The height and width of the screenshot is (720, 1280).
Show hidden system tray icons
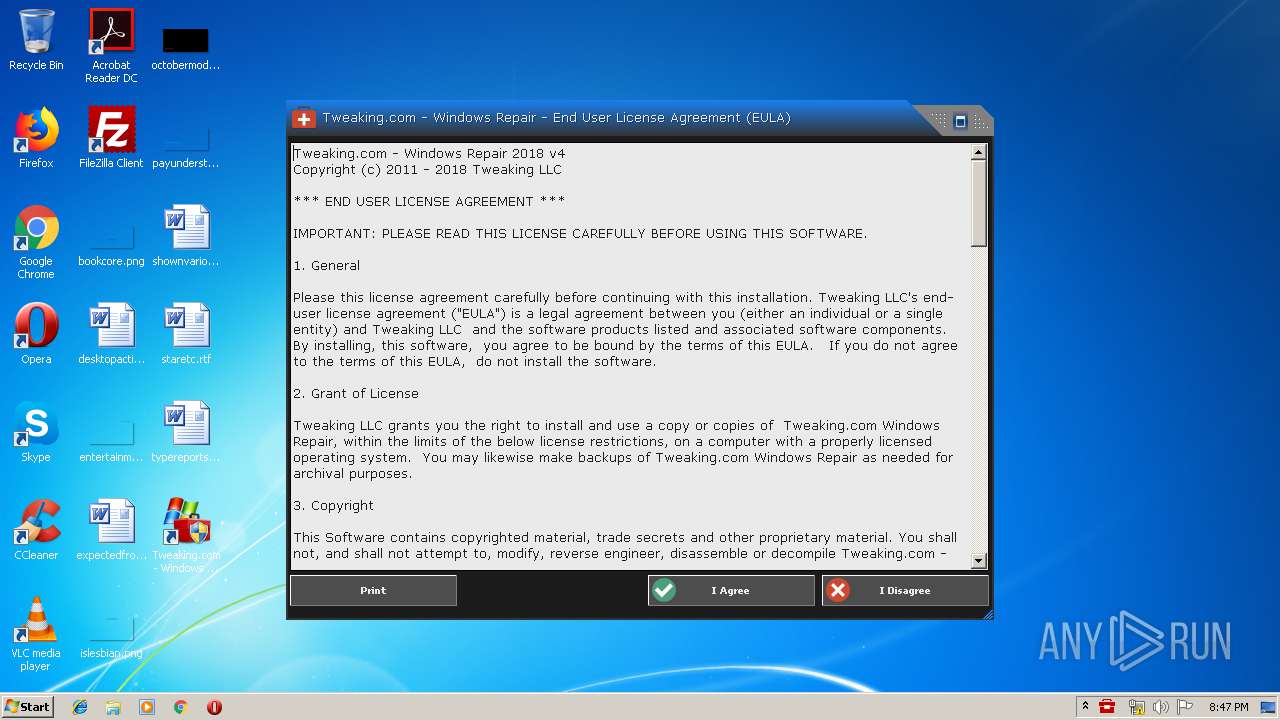click(1085, 707)
